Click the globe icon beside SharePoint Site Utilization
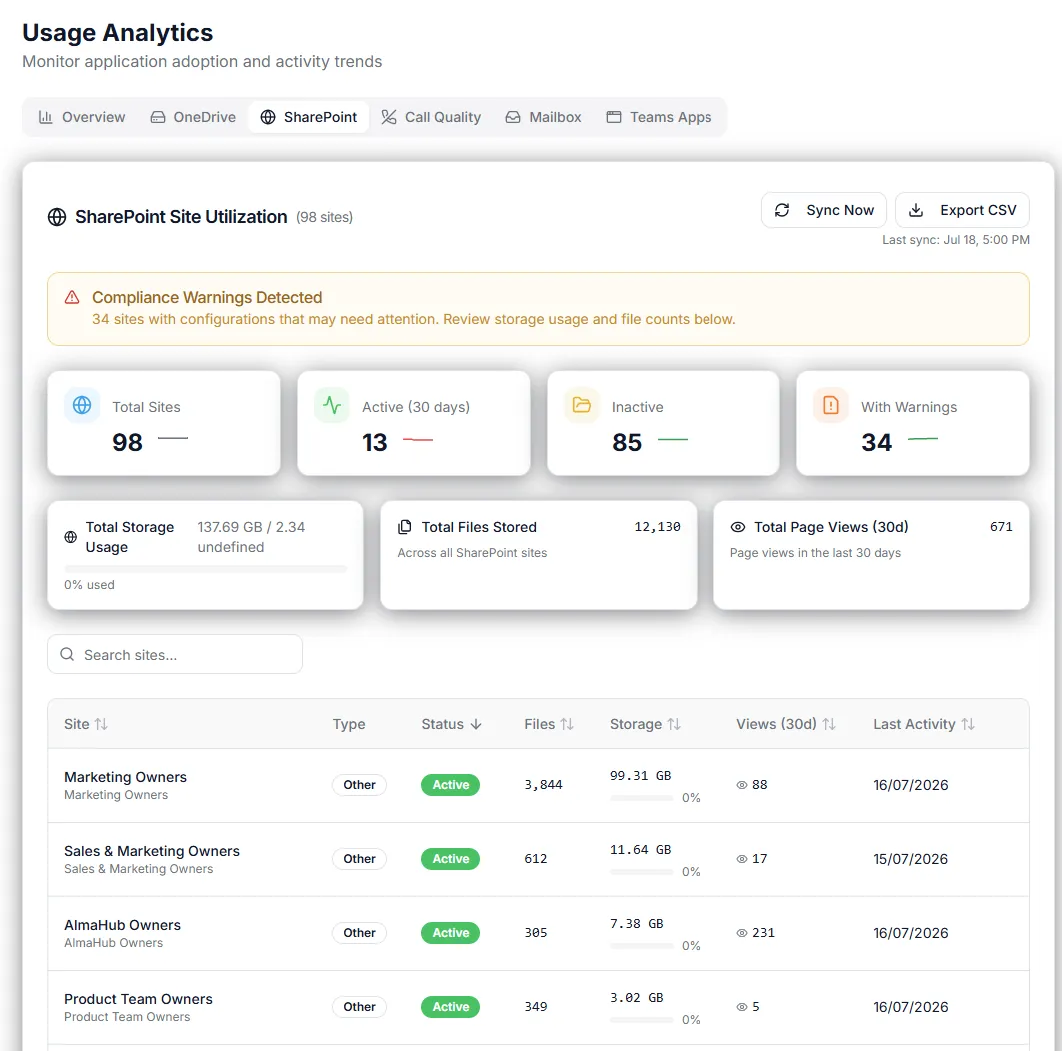Viewport: 1062px width, 1051px height. [57, 217]
